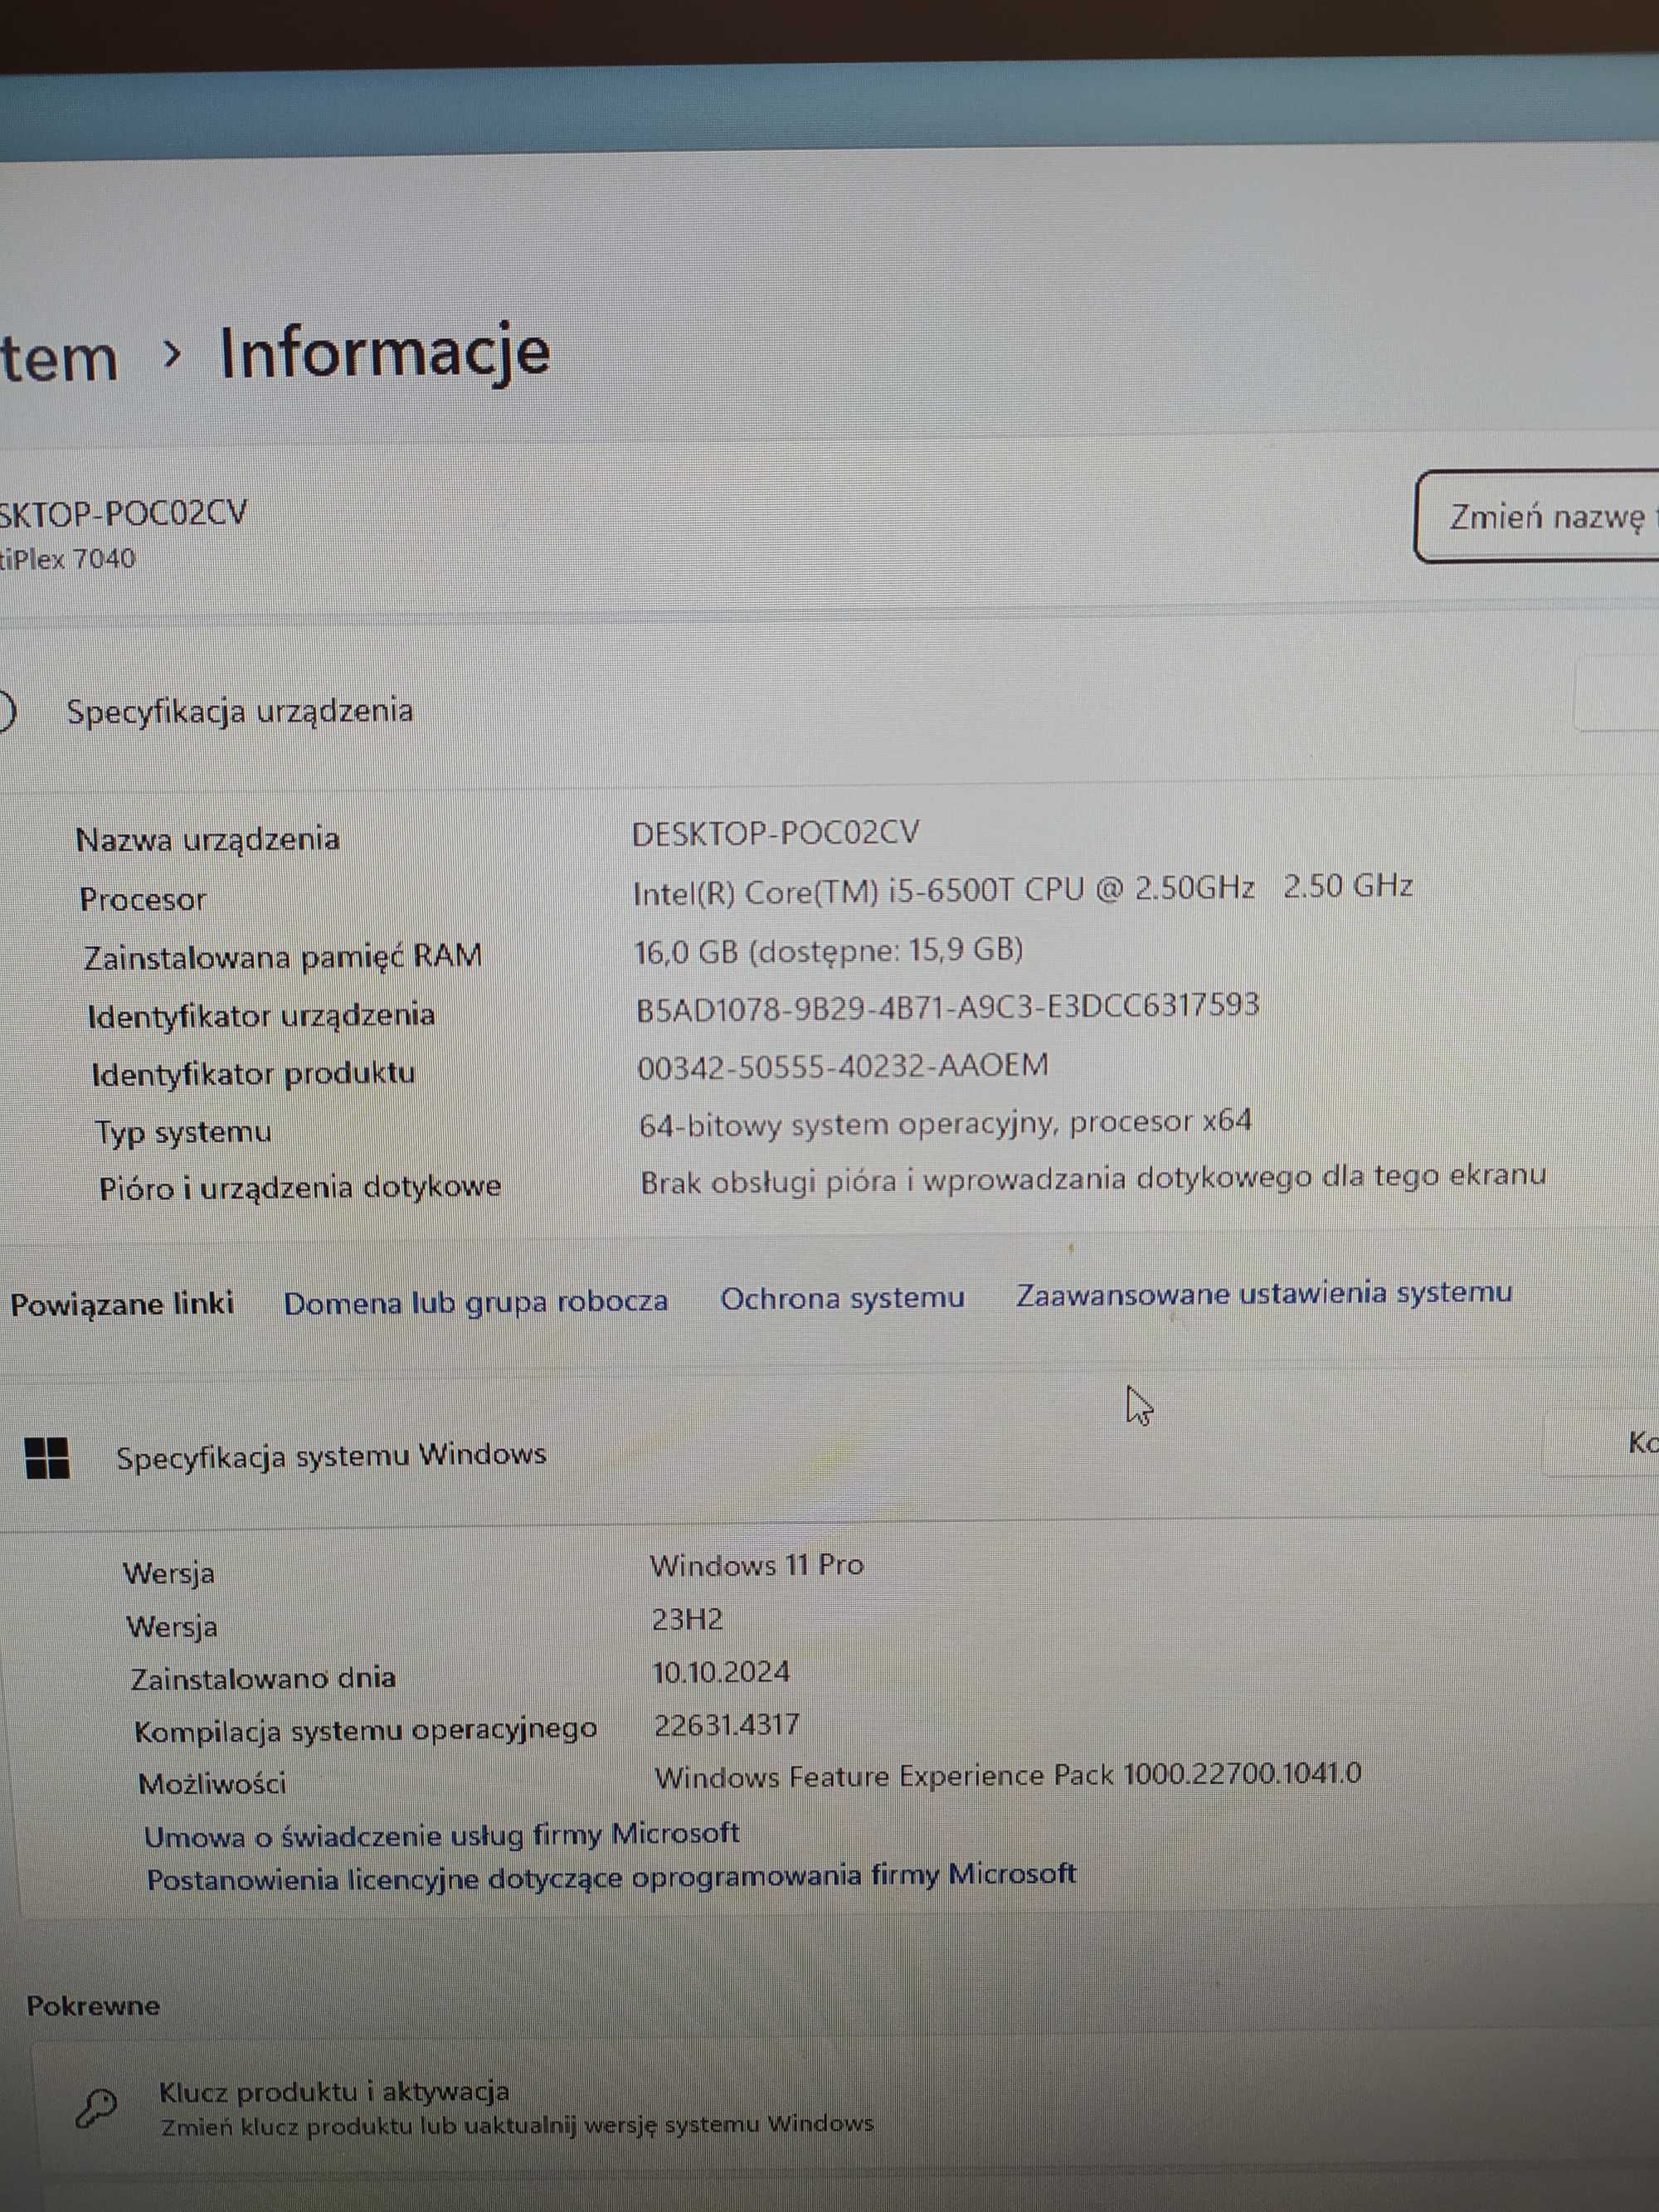Click the Pióro i urządzenia dotykowe label

tap(300, 1188)
